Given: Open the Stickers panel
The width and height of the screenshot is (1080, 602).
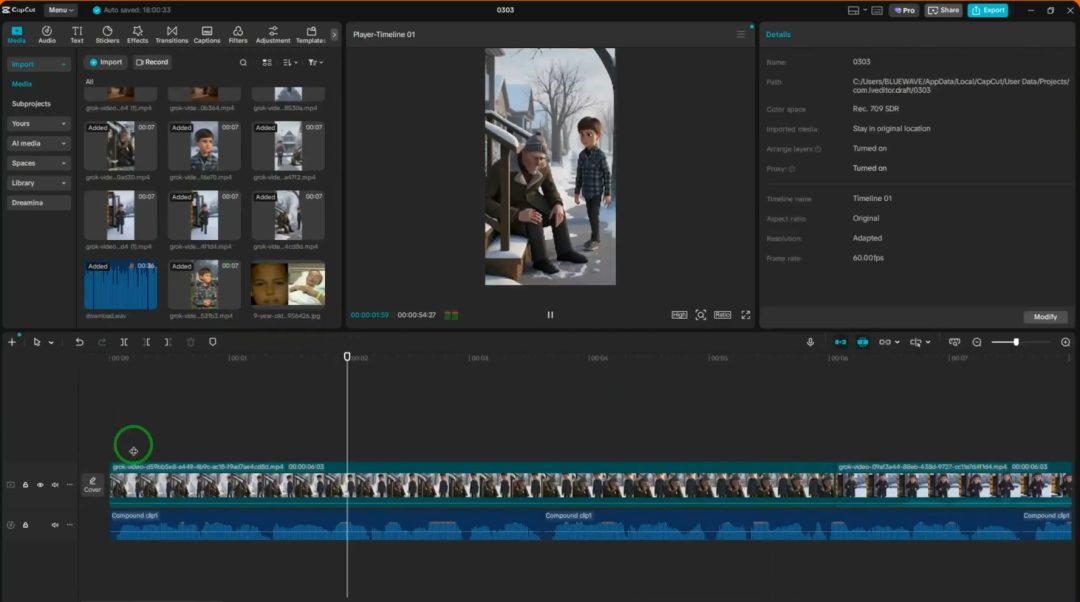Looking at the screenshot, I should point(107,35).
